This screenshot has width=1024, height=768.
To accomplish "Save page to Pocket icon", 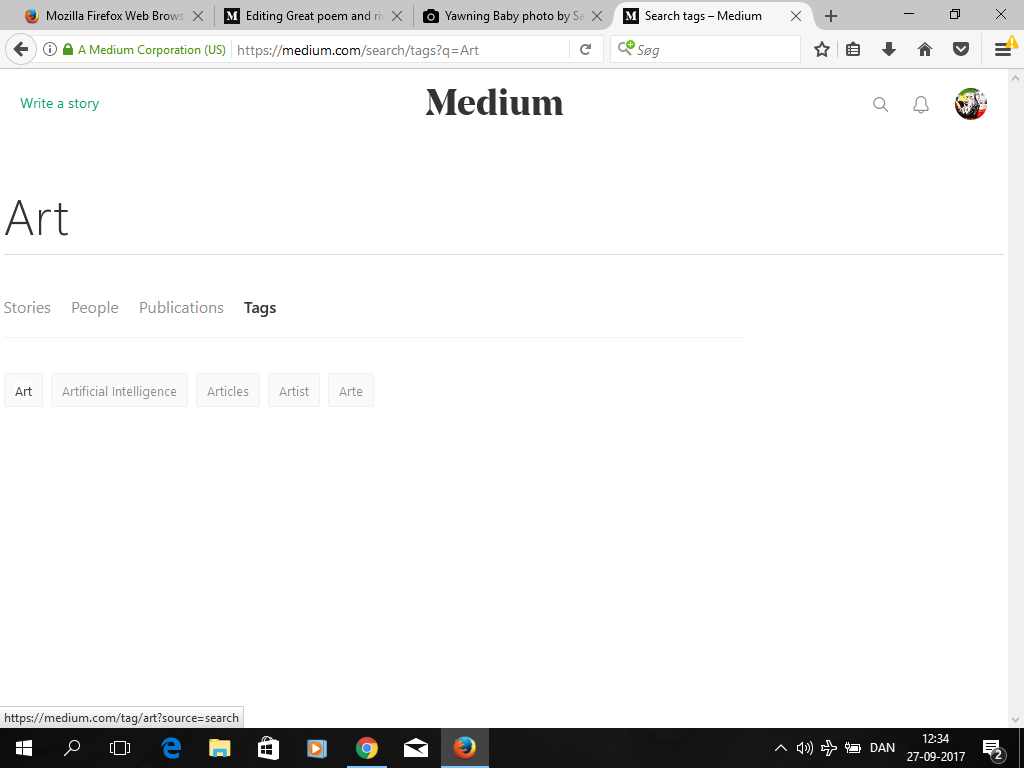I will (961, 50).
